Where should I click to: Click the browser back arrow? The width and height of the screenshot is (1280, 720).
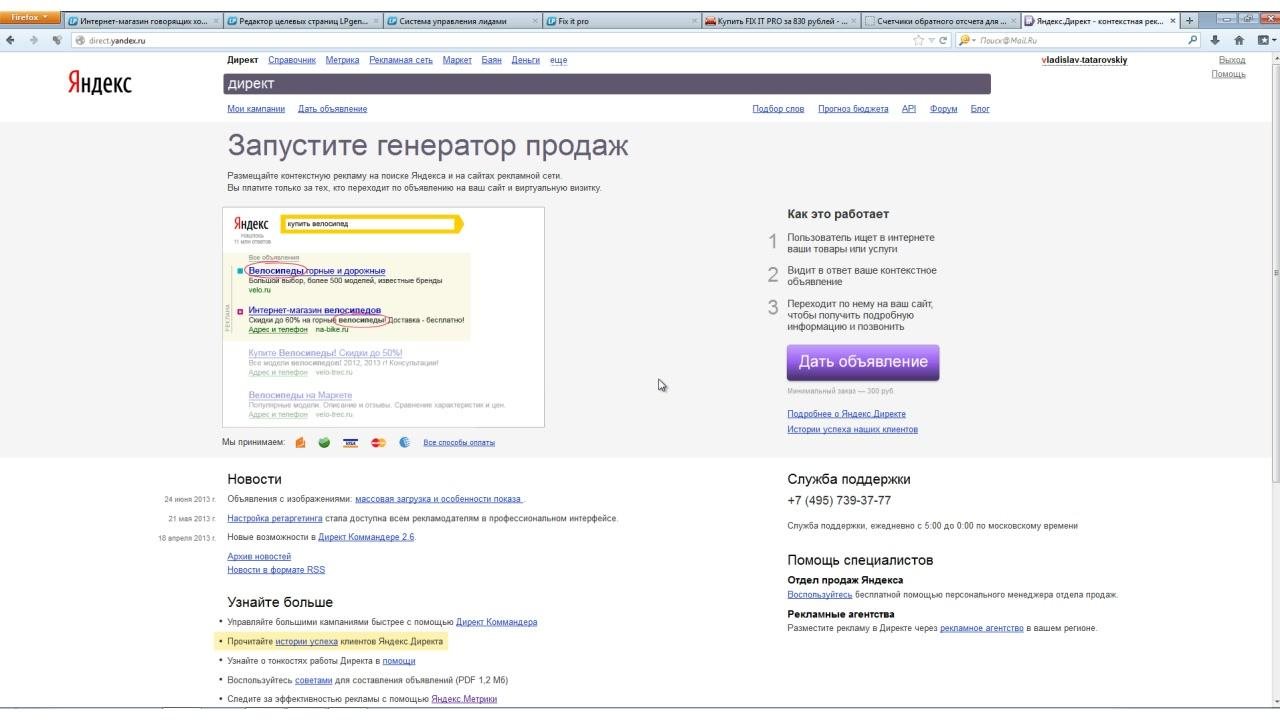click(10, 40)
